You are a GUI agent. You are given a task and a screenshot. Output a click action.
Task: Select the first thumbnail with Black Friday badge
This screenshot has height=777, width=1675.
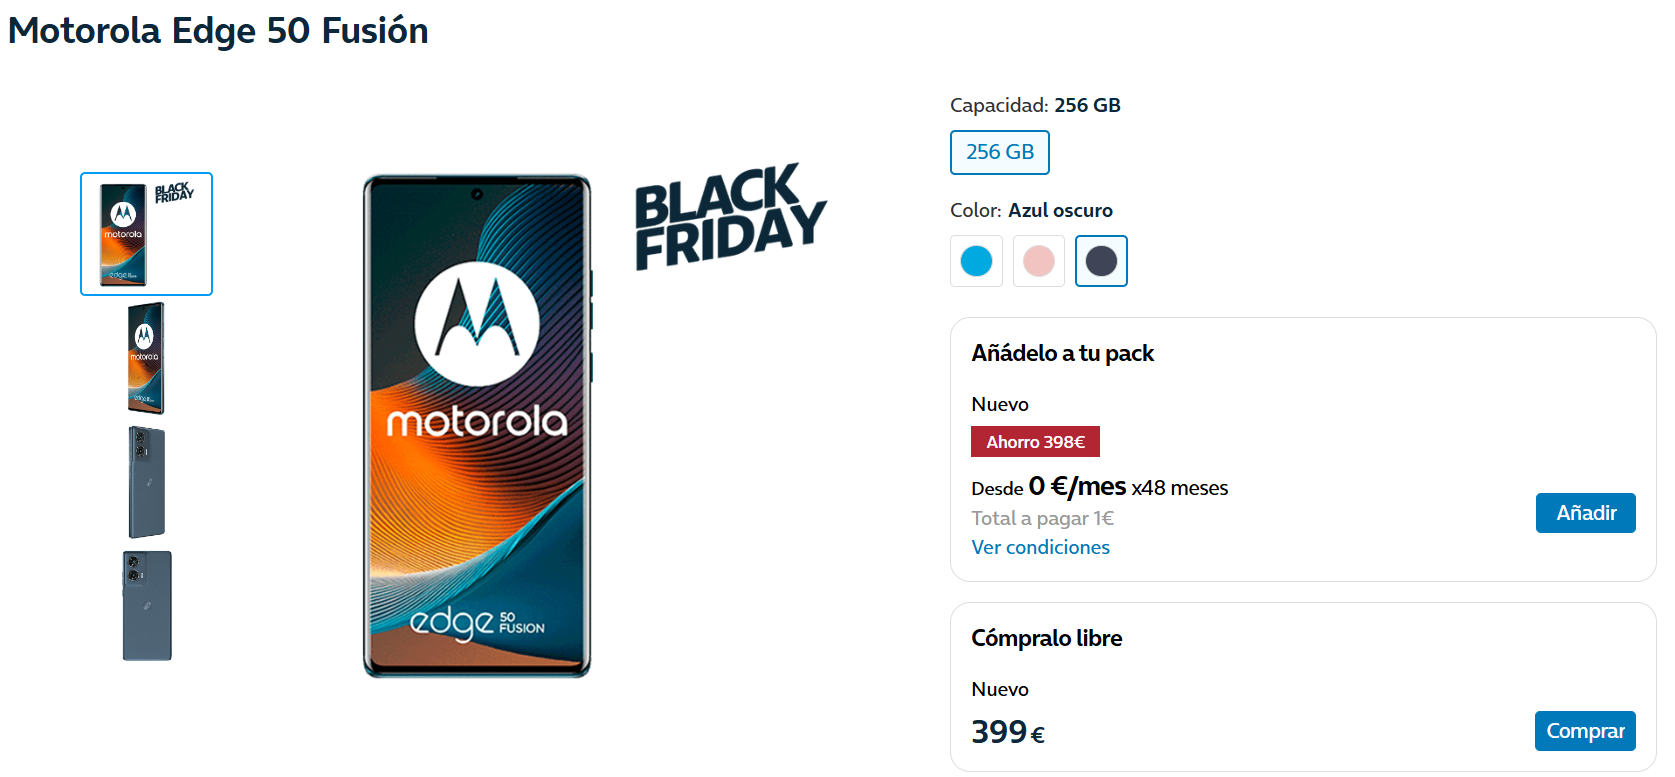[x=146, y=234]
